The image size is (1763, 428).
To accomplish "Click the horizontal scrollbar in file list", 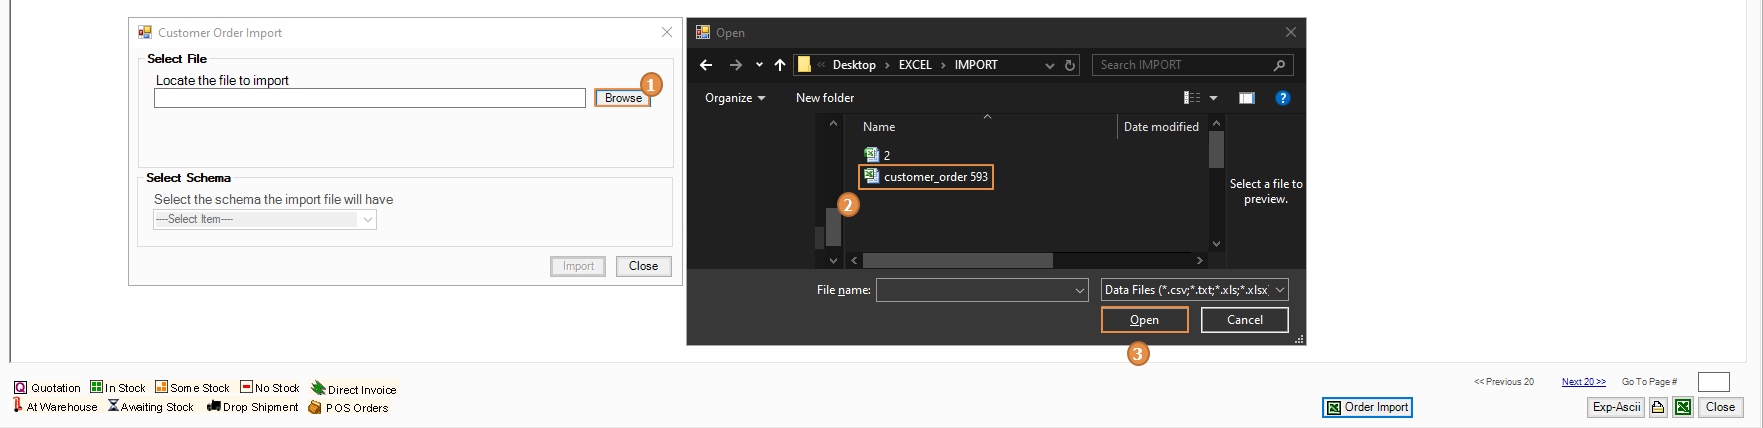I will click(x=957, y=260).
